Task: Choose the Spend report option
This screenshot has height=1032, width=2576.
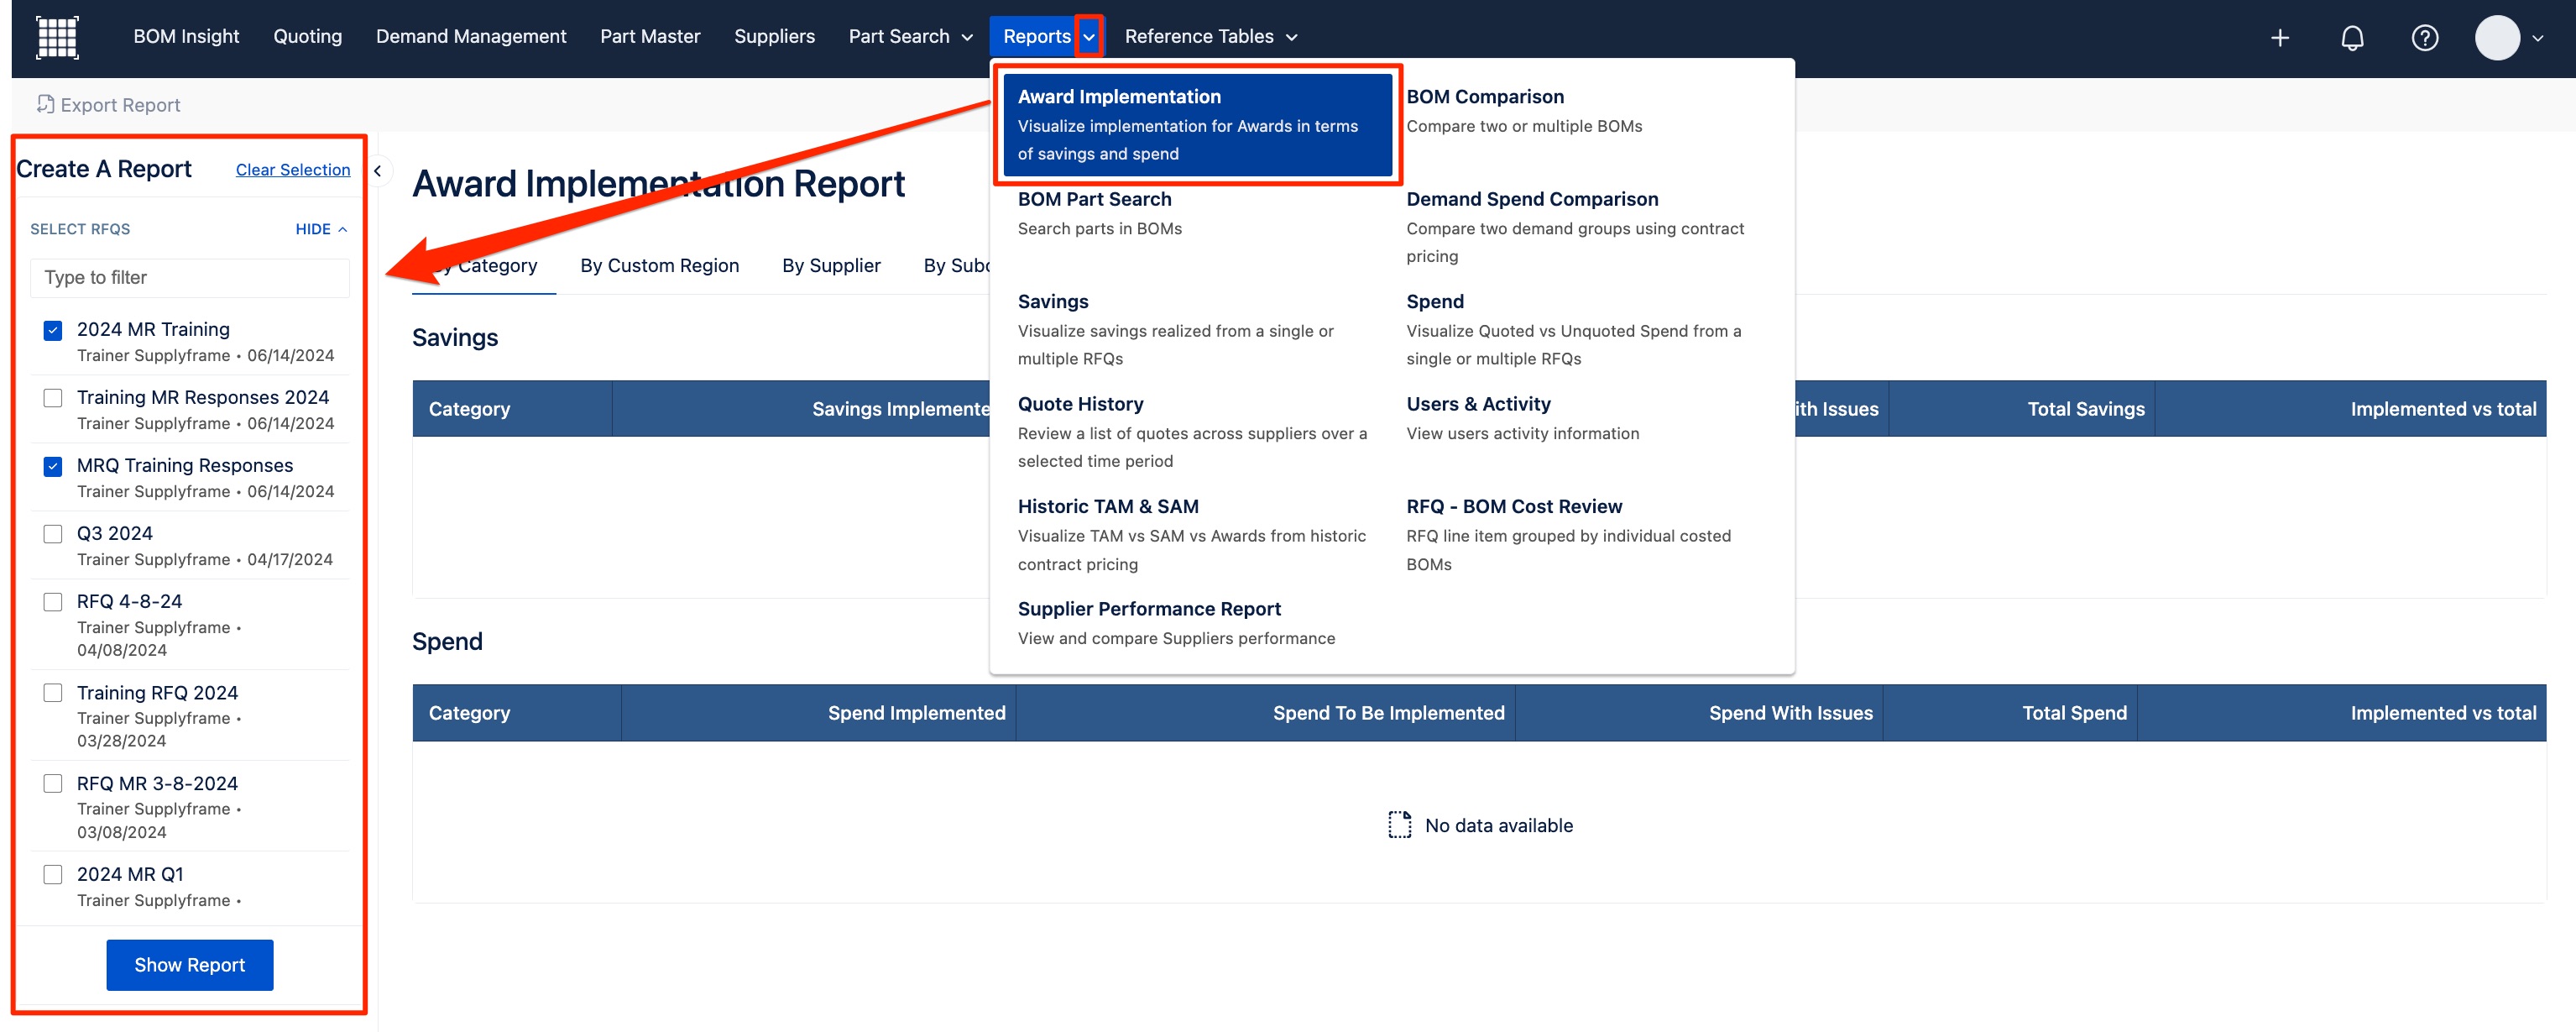Action: coord(1573,329)
